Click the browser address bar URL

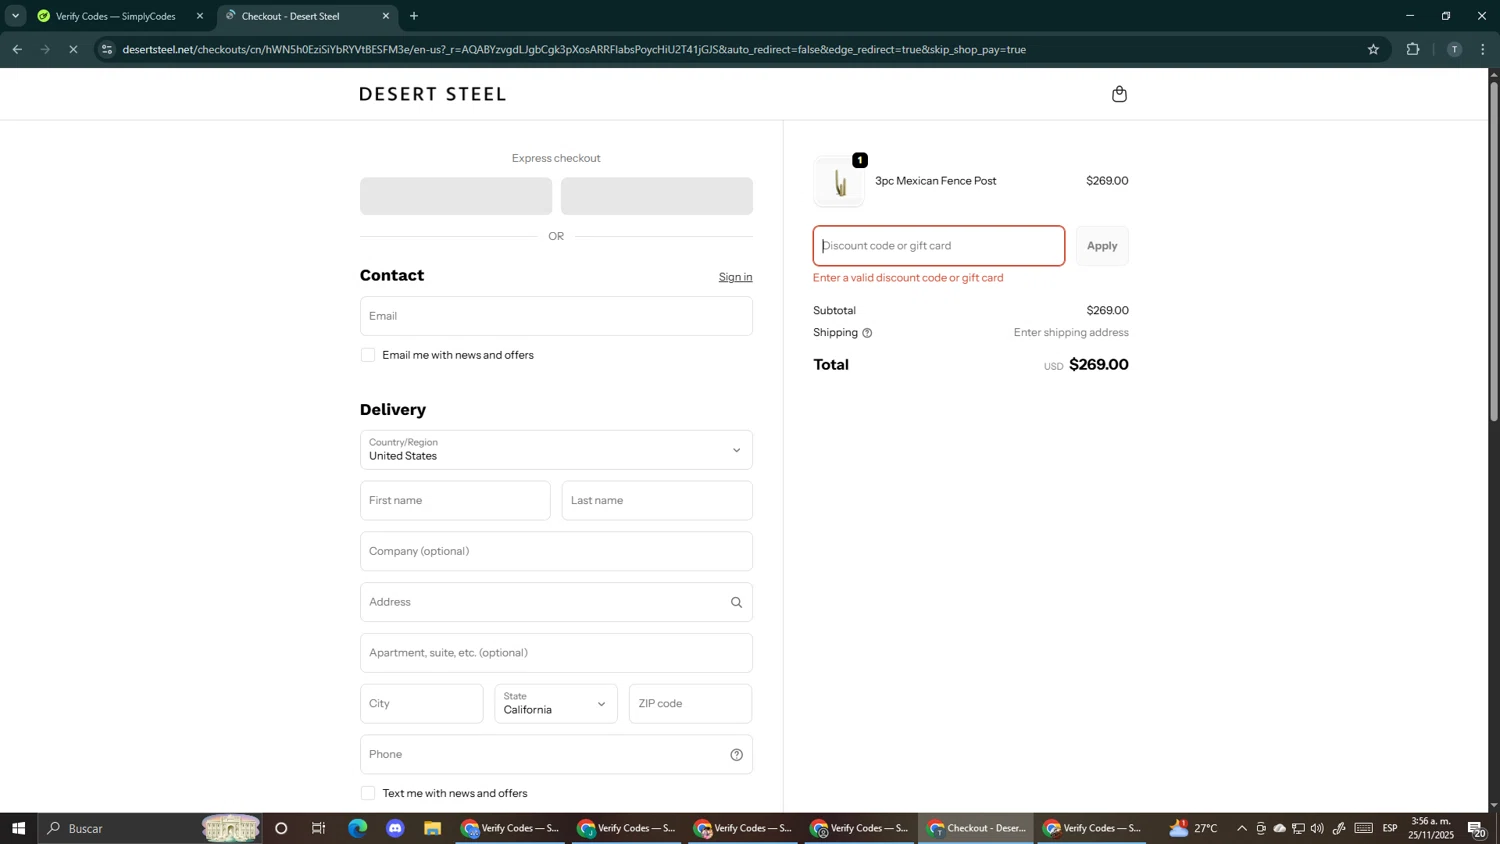coord(574,49)
